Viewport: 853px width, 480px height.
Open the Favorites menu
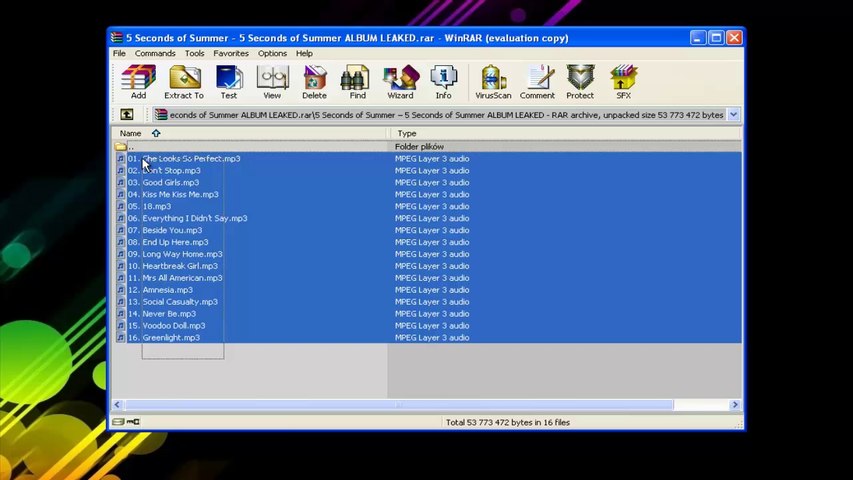point(231,53)
